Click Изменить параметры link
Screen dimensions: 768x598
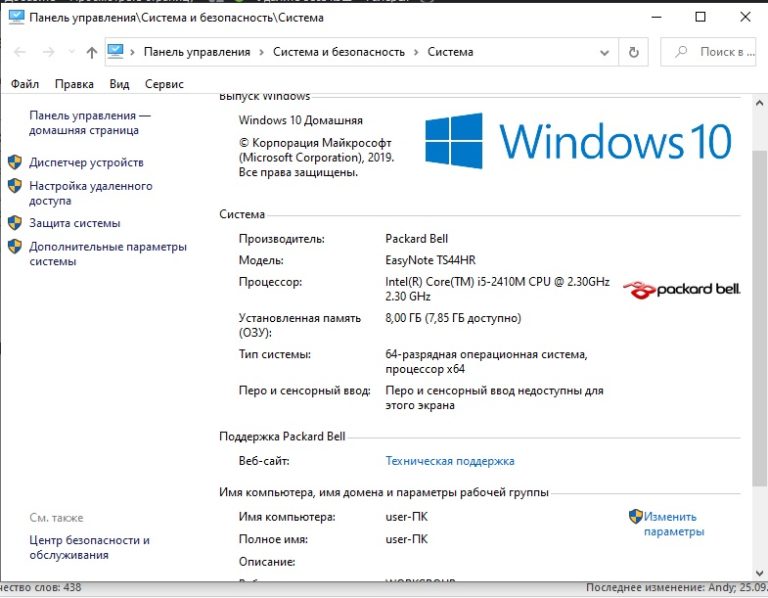point(673,524)
